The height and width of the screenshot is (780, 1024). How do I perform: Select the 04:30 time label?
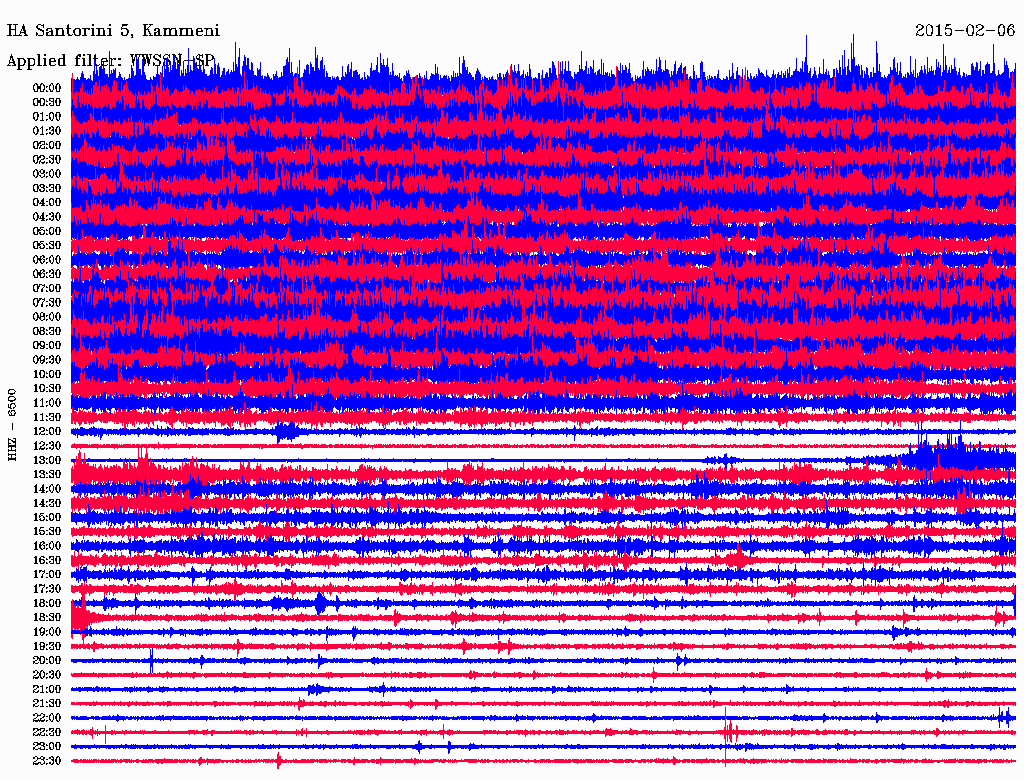coord(47,218)
